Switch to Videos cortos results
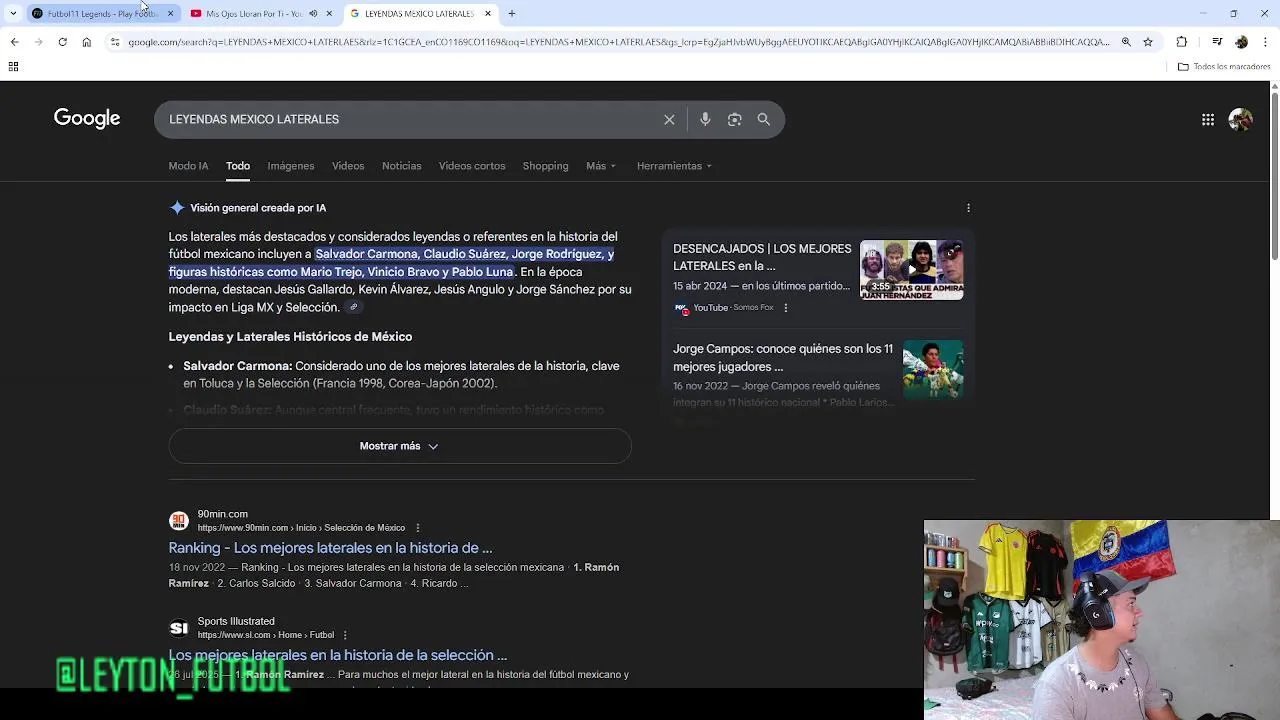 click(472, 166)
